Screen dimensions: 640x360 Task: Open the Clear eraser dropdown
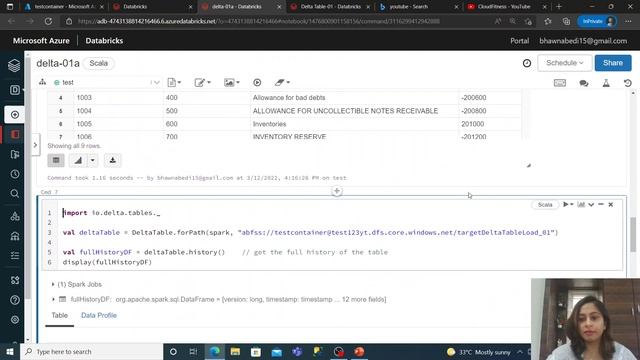coord(282,82)
